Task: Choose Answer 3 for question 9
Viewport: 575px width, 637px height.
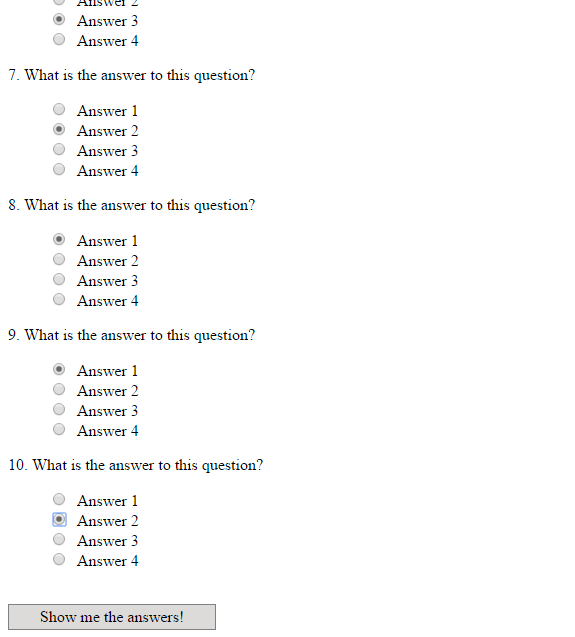Action: [59, 409]
